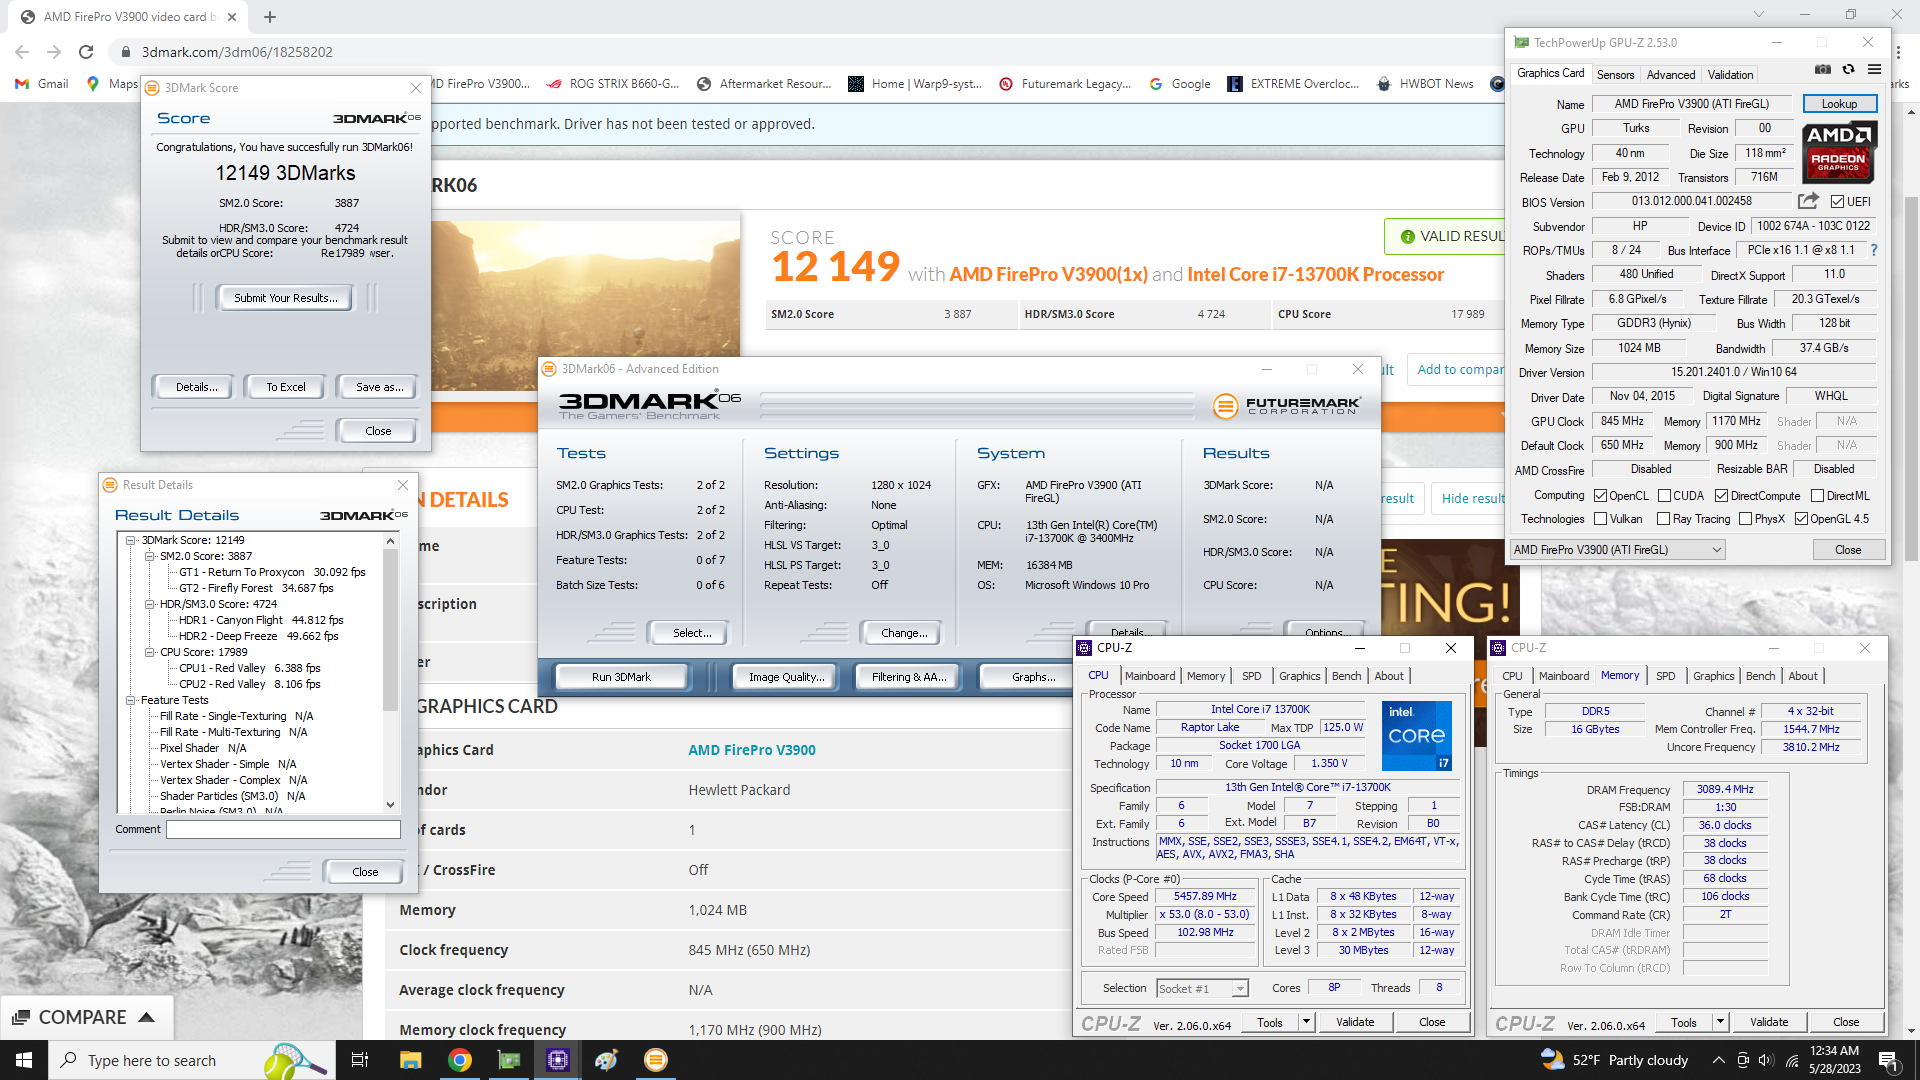This screenshot has height=1080, width=1920.
Task: Click the browser address bar URL
Action: pyautogui.click(x=237, y=52)
